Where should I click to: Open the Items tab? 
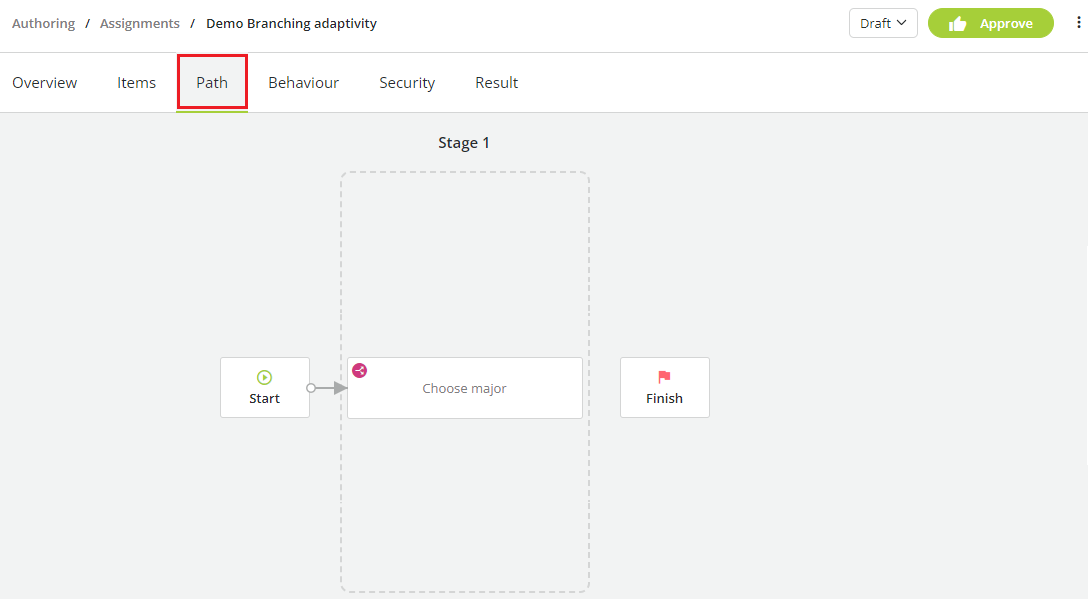[x=136, y=82]
